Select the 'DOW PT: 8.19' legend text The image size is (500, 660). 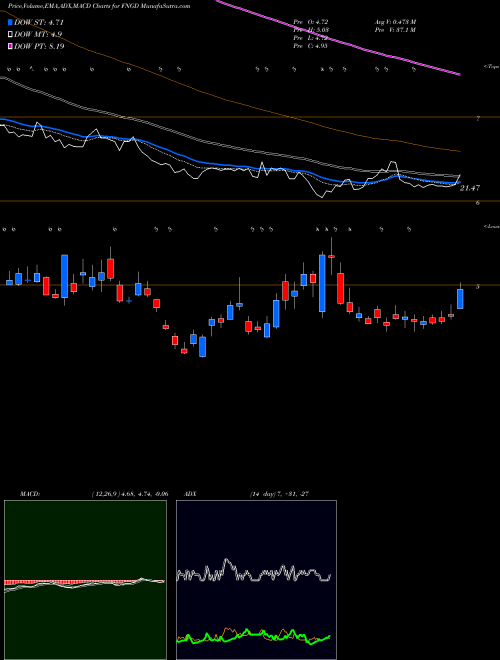click(x=39, y=46)
